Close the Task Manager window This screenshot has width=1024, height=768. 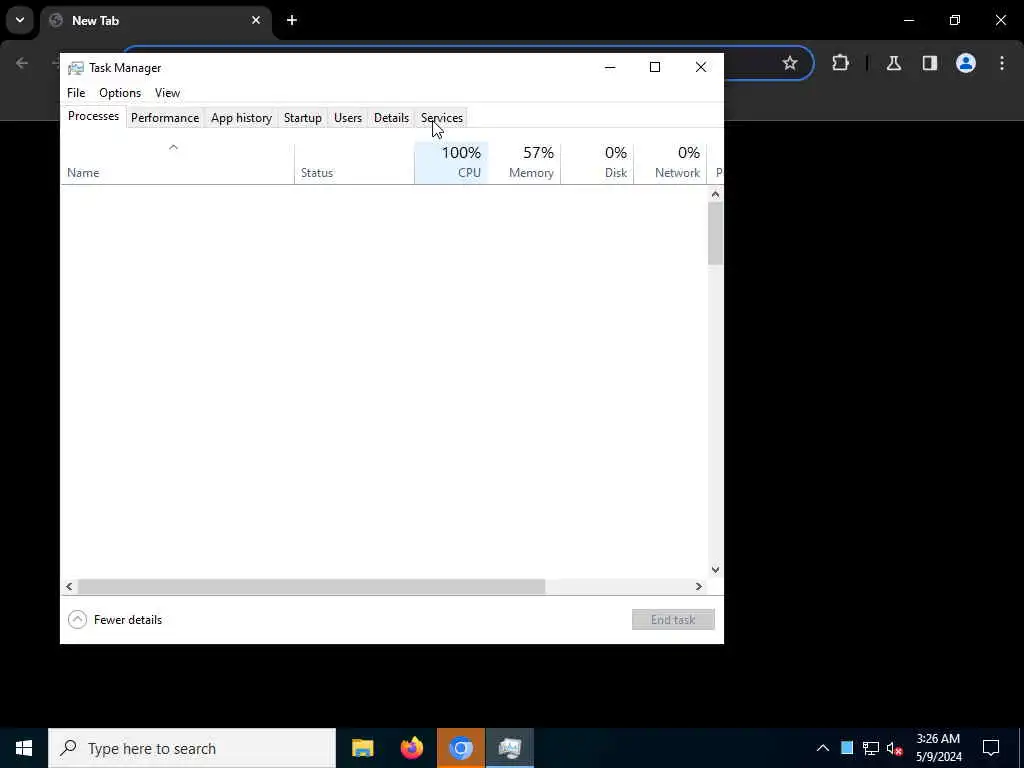(701, 67)
